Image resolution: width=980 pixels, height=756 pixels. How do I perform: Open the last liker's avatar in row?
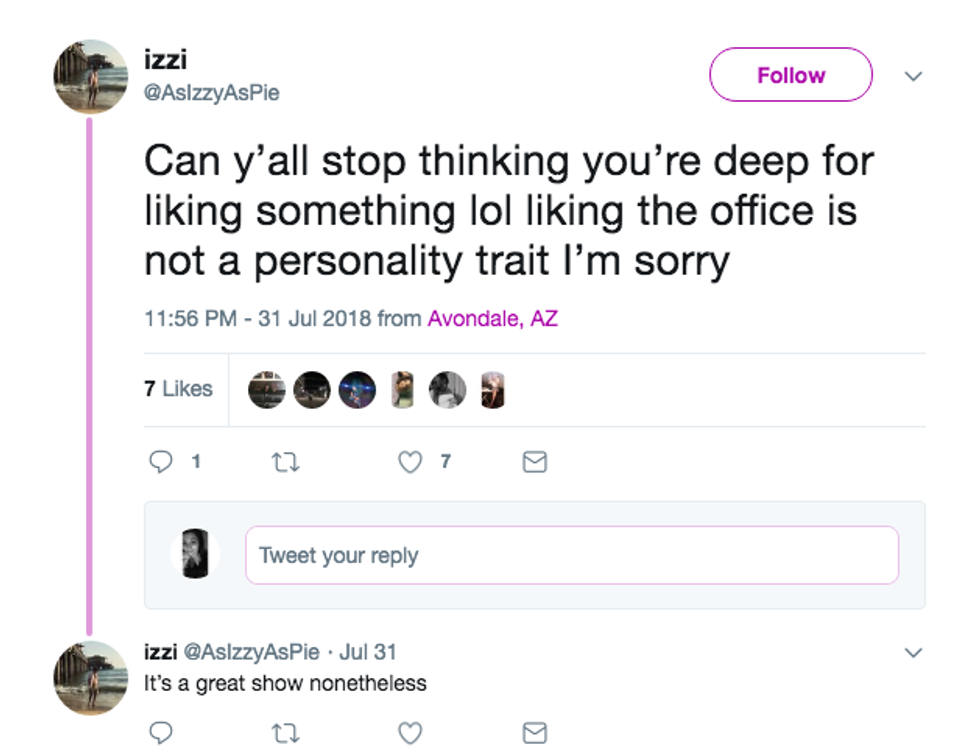tap(491, 390)
